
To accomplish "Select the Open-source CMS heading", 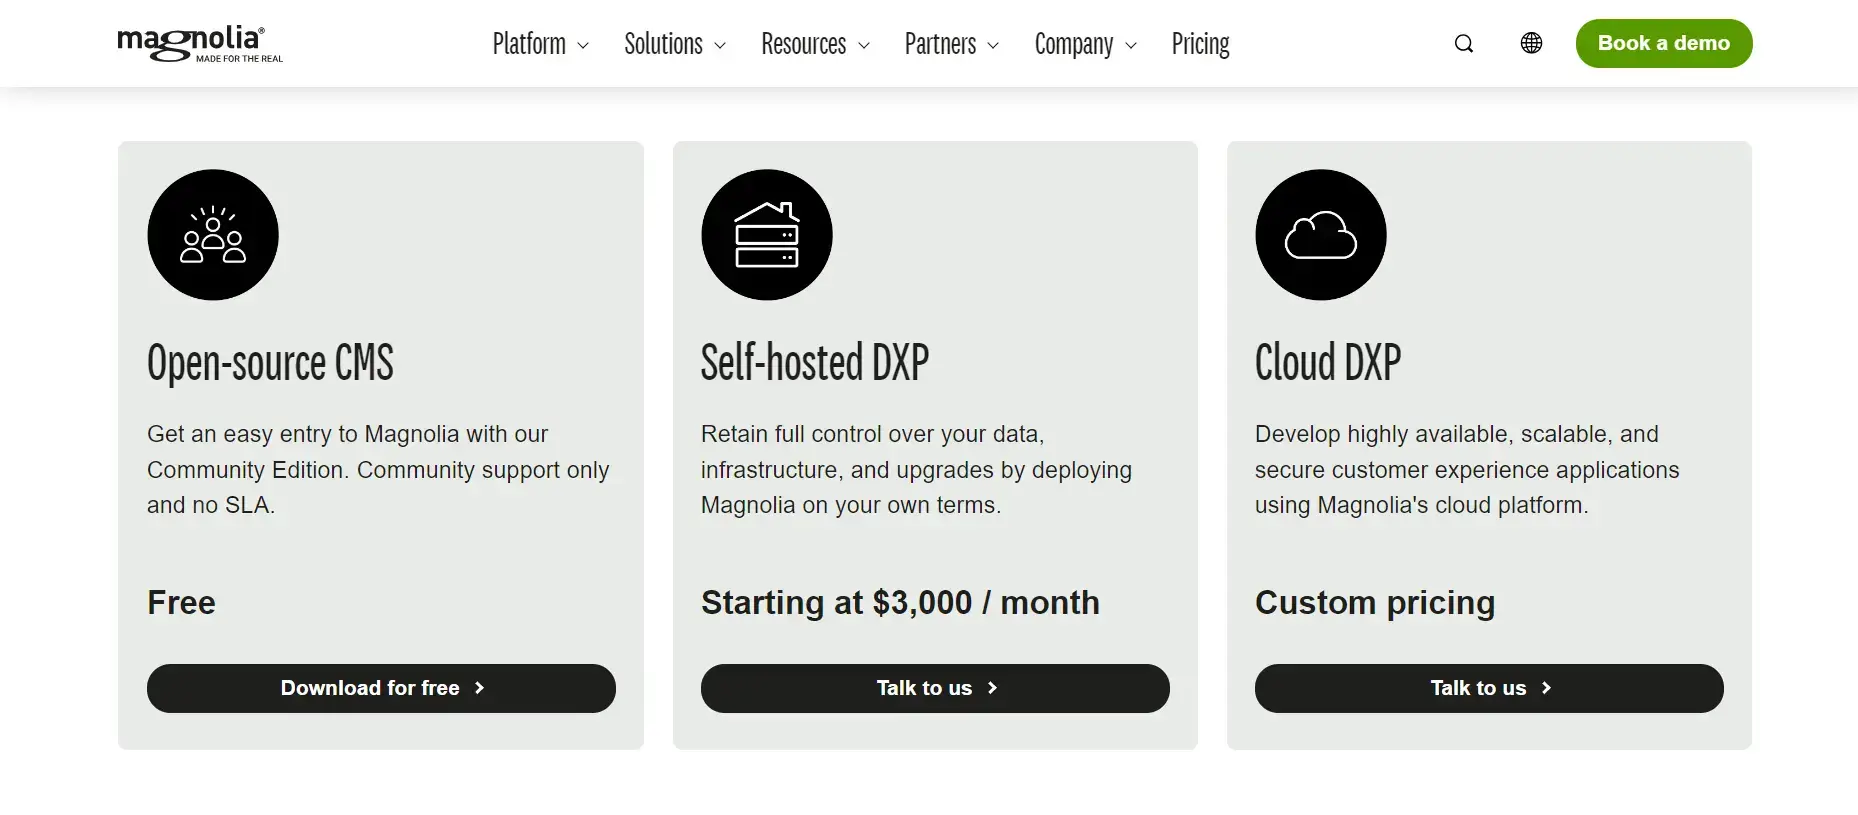I will (x=270, y=363).
